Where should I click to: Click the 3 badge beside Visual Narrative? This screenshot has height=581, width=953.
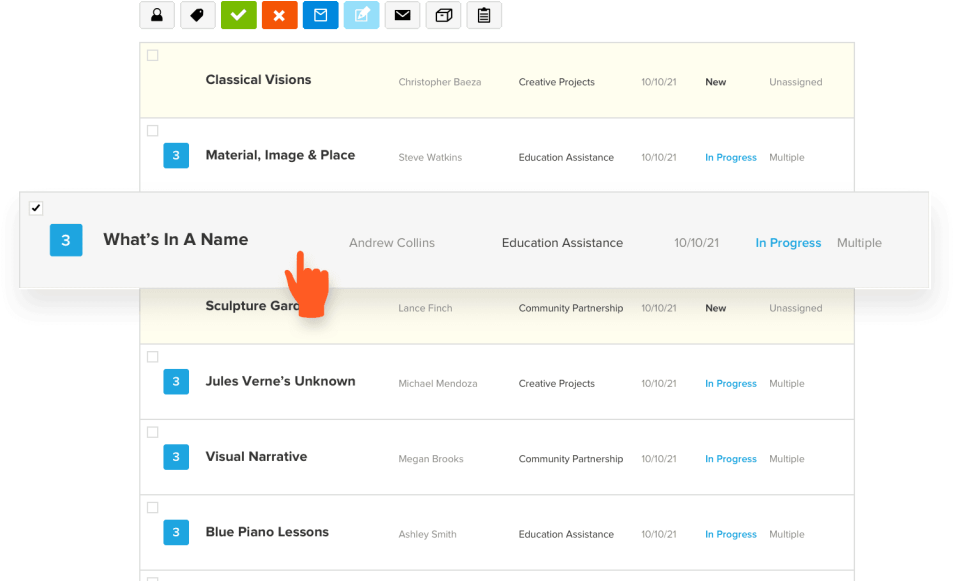(176, 457)
